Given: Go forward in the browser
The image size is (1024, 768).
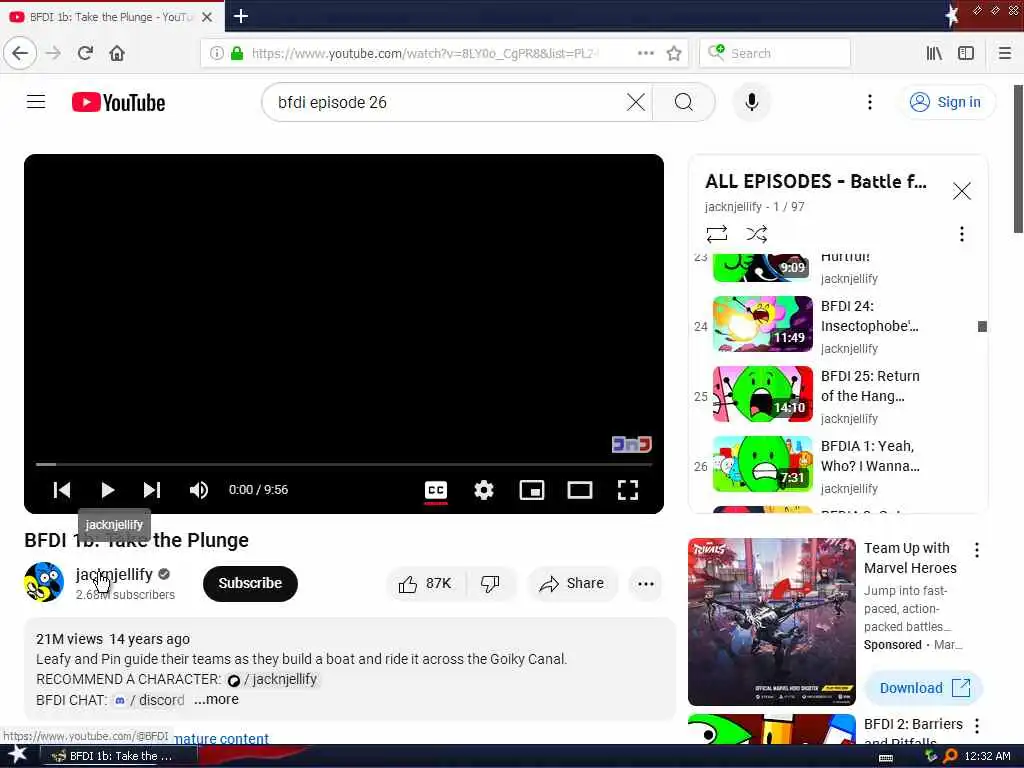Looking at the screenshot, I should (x=54, y=53).
